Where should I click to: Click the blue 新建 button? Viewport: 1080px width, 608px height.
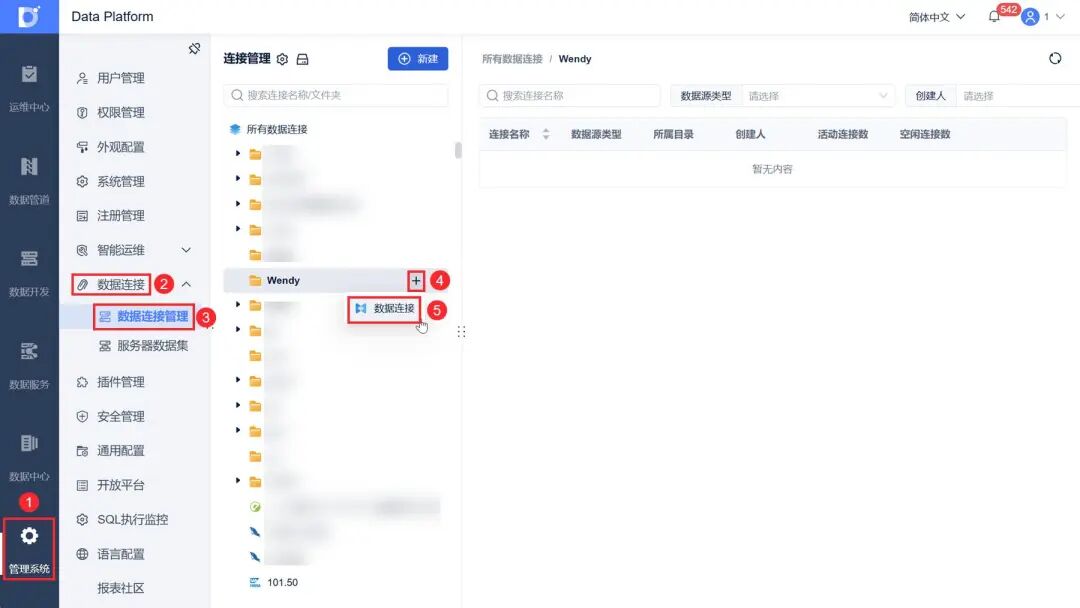tap(418, 59)
